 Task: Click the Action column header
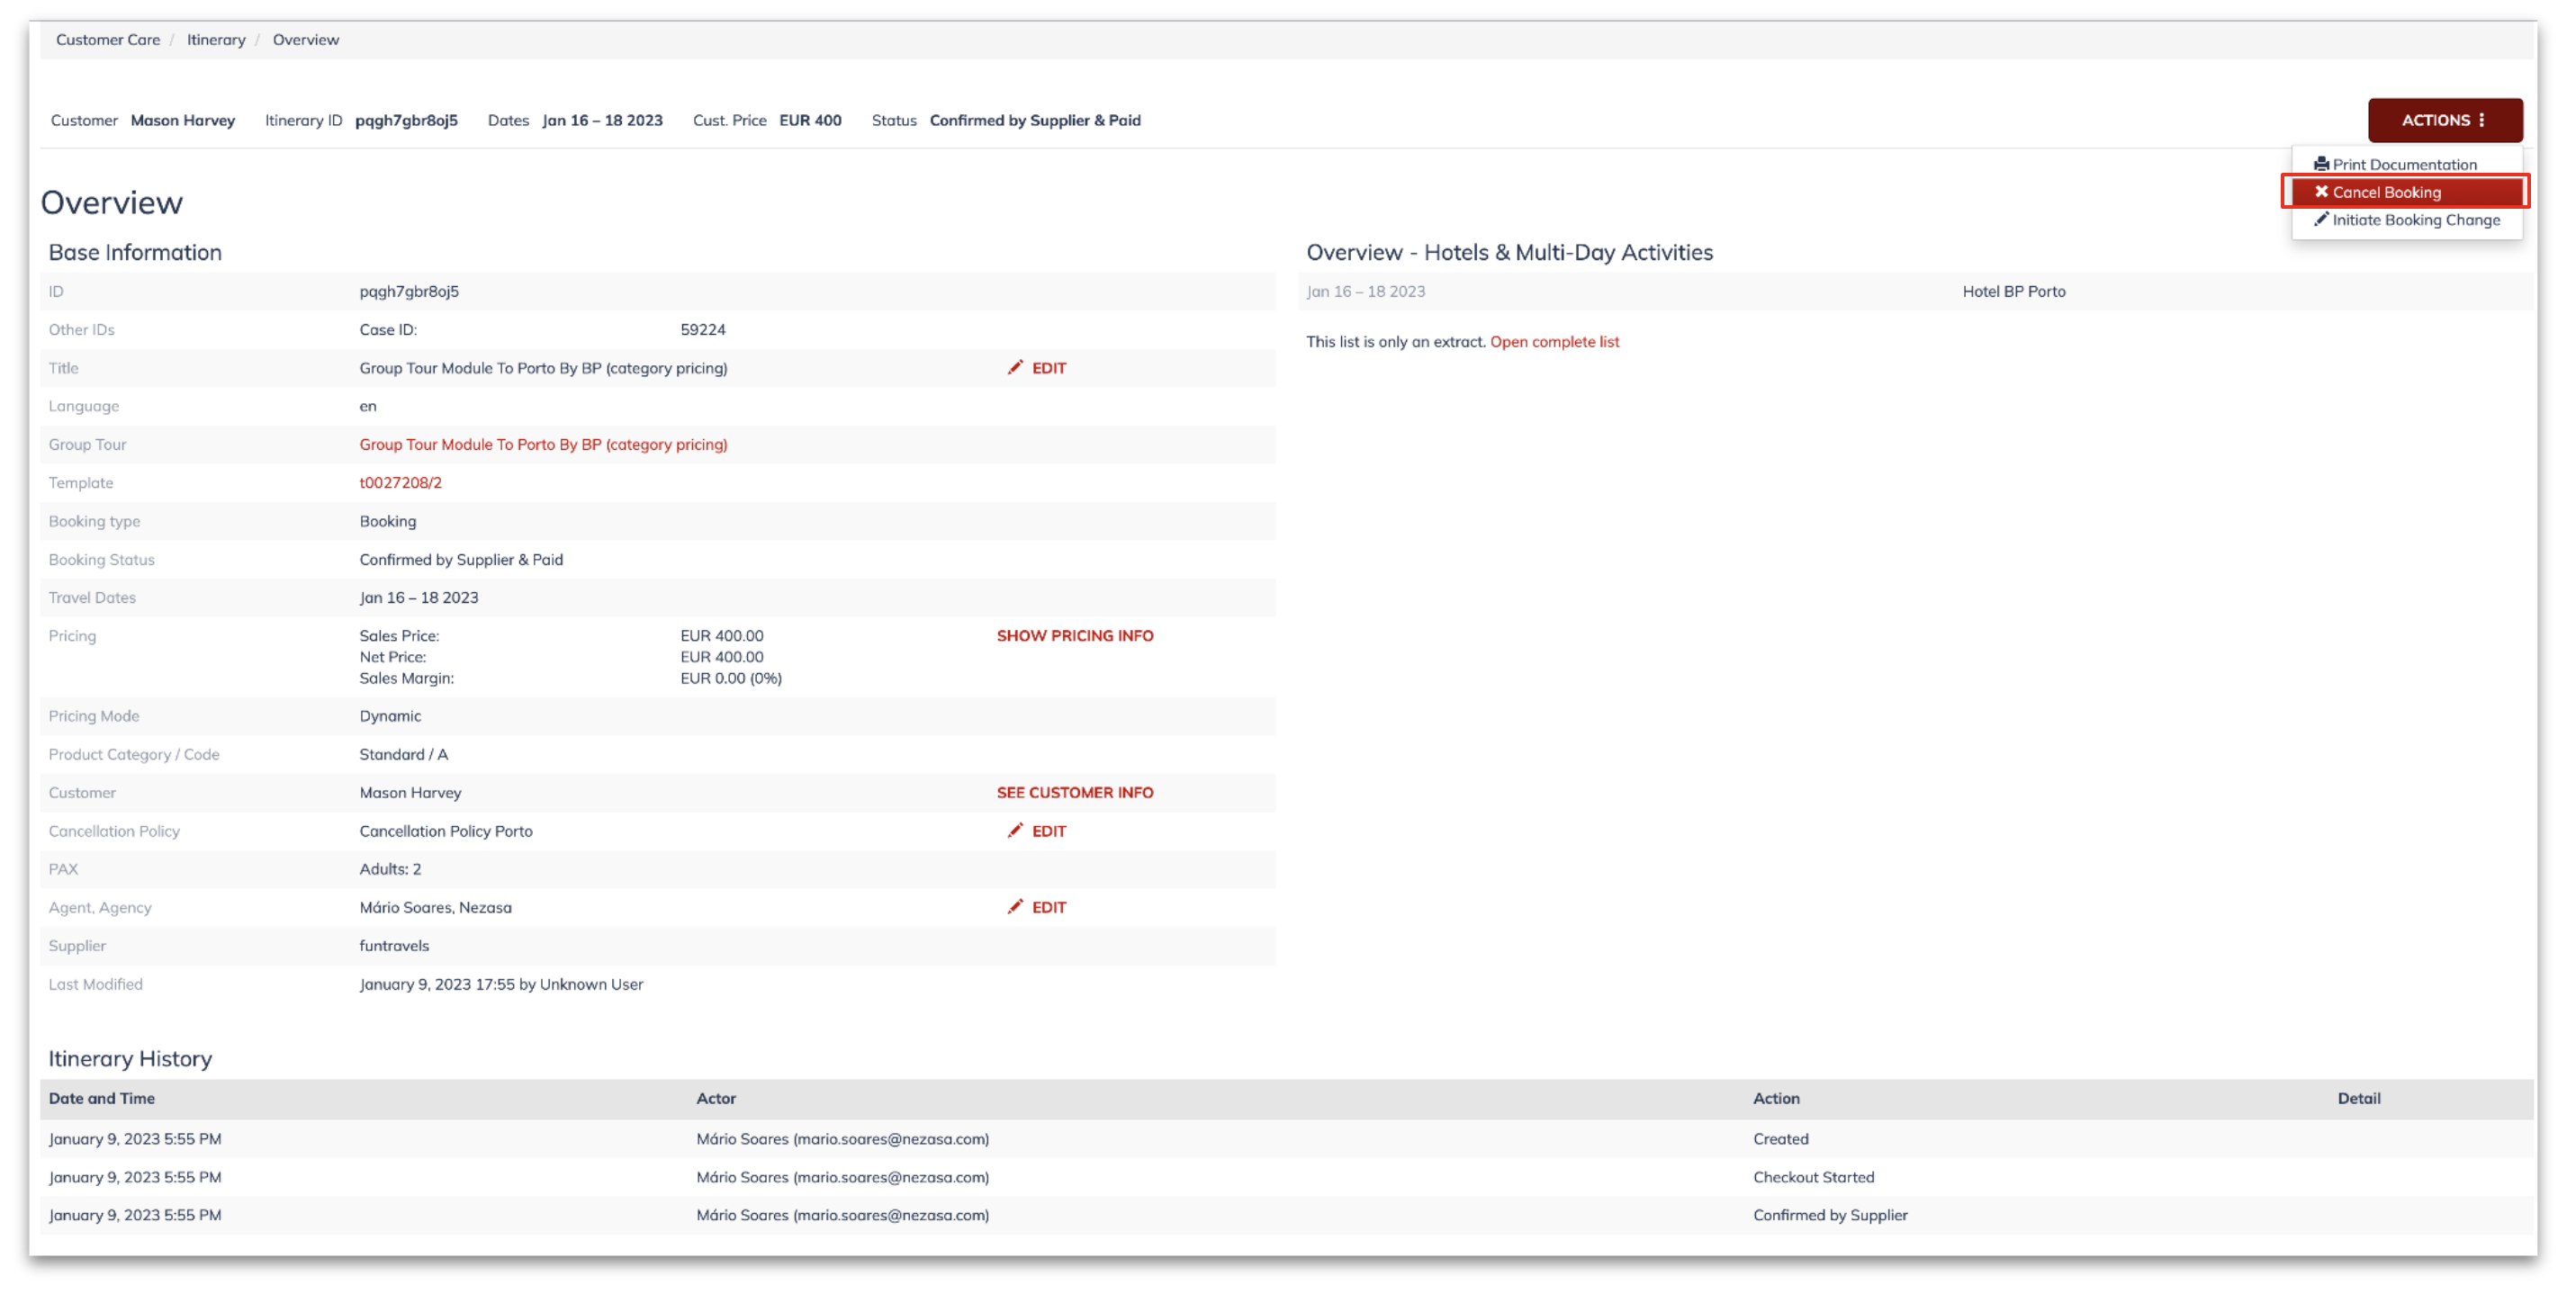(x=1776, y=1098)
